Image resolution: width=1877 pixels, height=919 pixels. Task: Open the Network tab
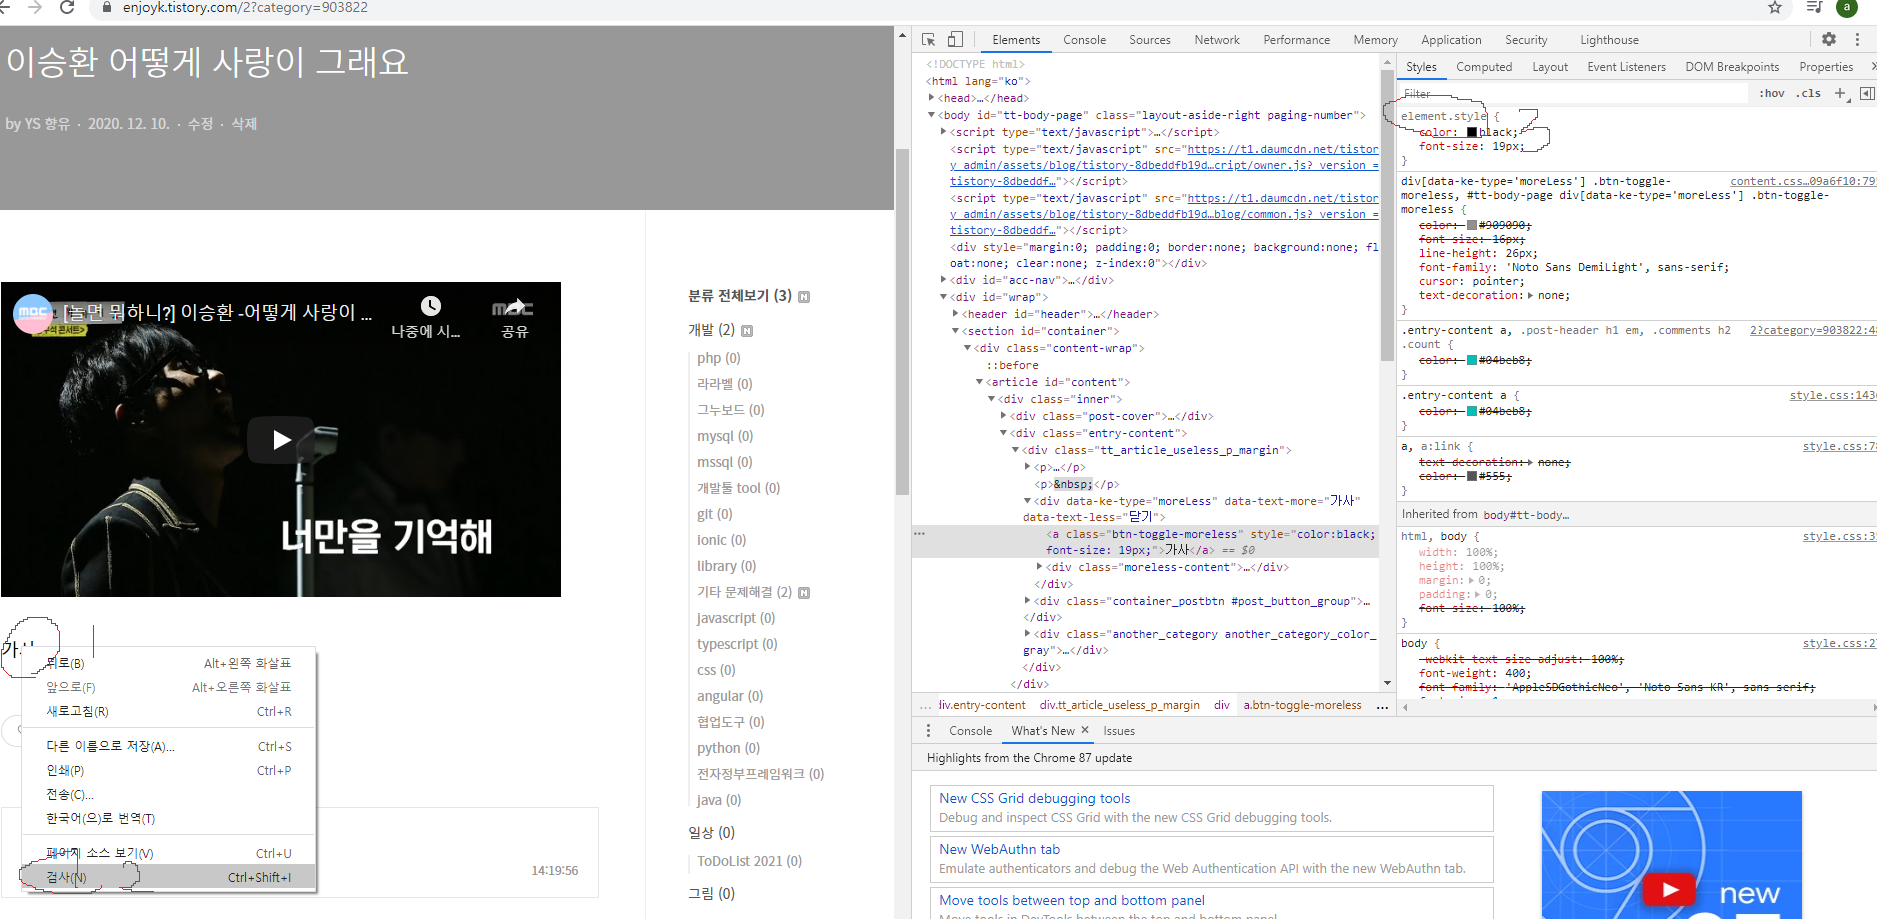[1216, 40]
